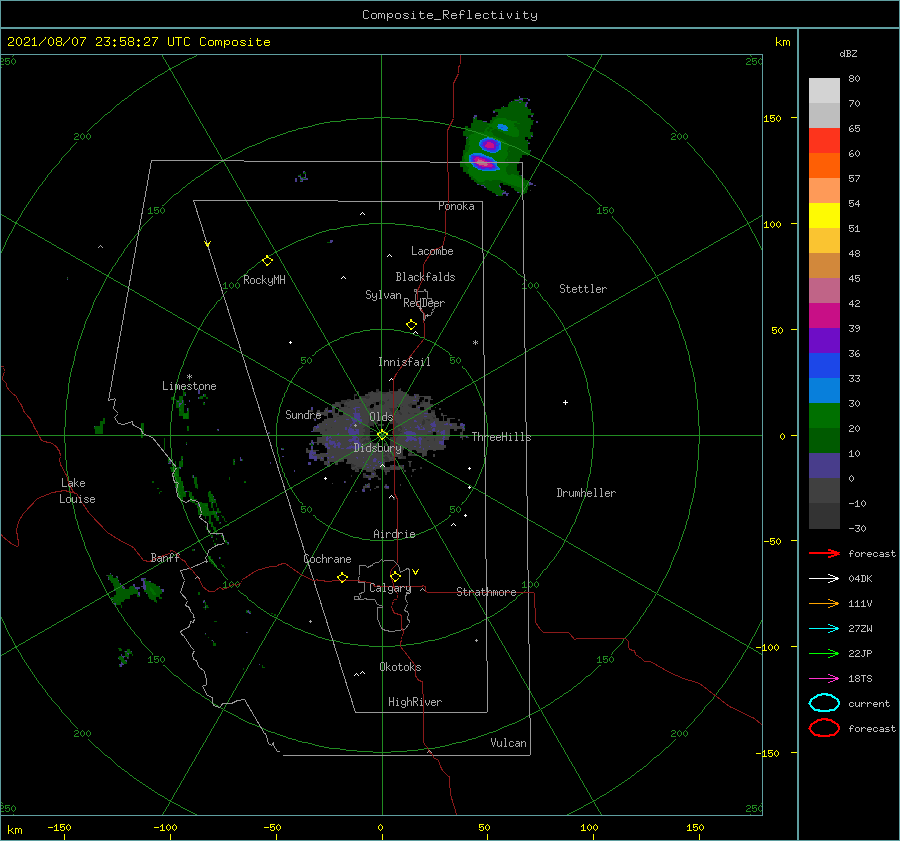
Task: Click the asterisk marker above Limestone
Action: (189, 377)
